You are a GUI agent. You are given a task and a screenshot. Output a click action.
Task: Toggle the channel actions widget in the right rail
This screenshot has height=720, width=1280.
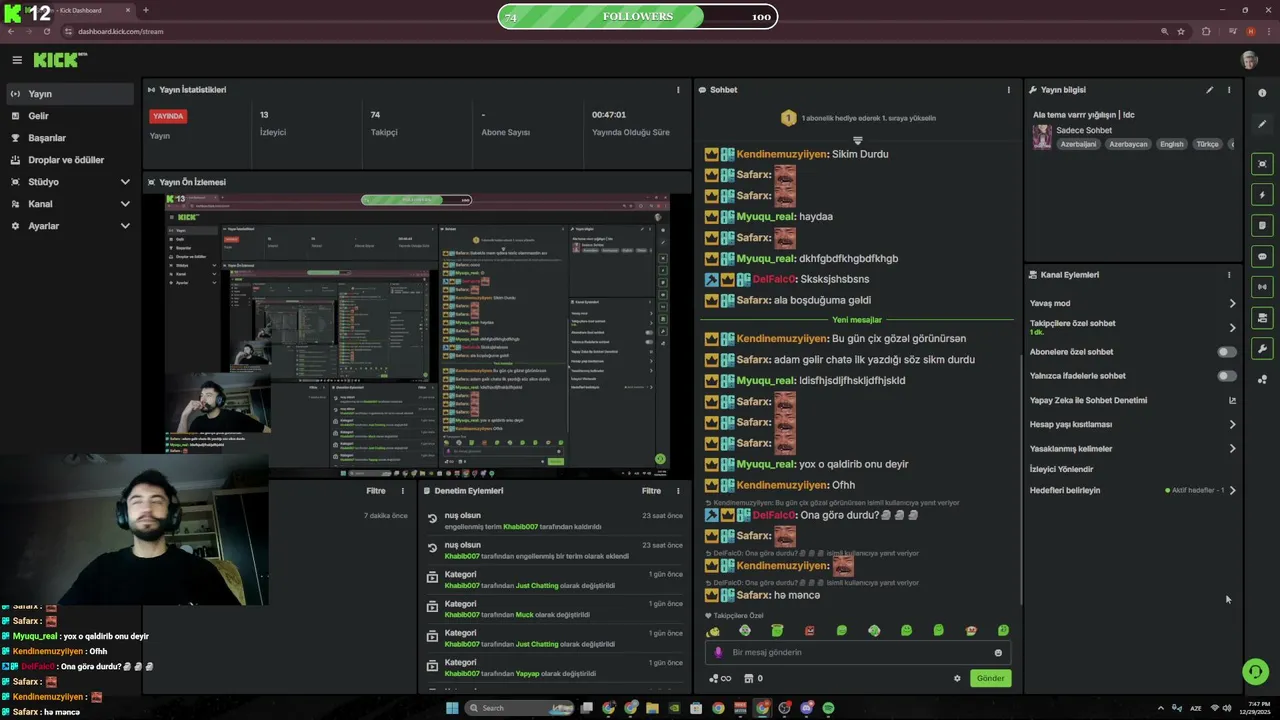point(1262,318)
